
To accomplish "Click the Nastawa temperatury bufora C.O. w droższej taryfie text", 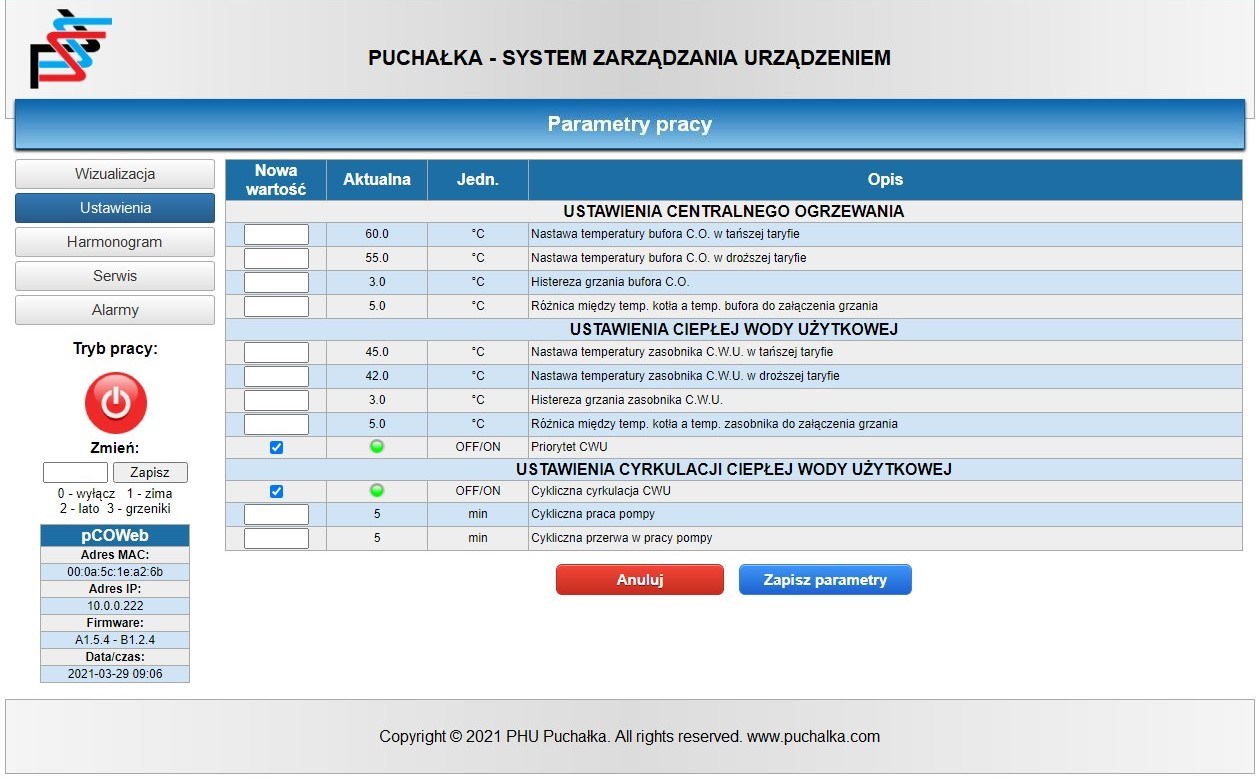I will [x=669, y=258].
